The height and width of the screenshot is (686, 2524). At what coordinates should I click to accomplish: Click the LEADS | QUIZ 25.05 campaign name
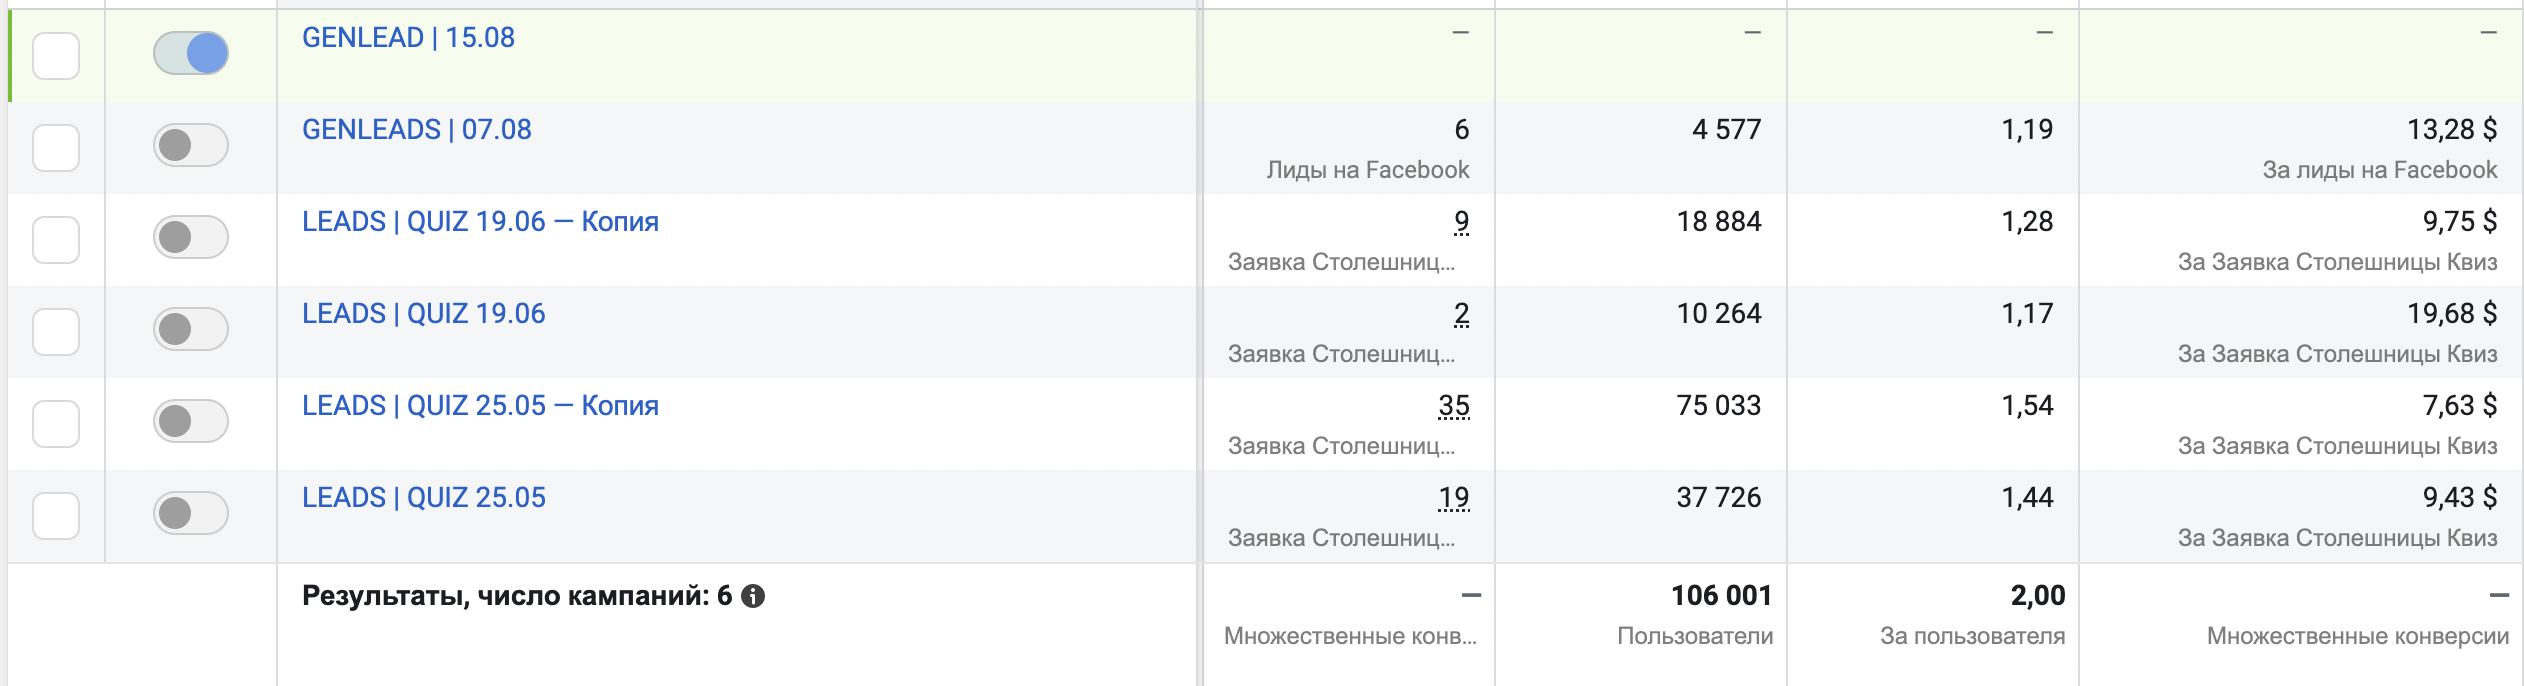click(x=423, y=498)
